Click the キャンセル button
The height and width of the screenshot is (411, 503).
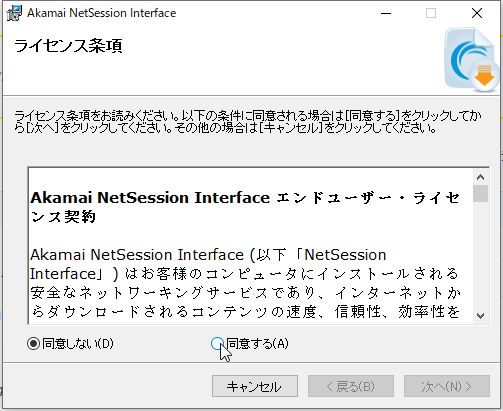coord(255,386)
